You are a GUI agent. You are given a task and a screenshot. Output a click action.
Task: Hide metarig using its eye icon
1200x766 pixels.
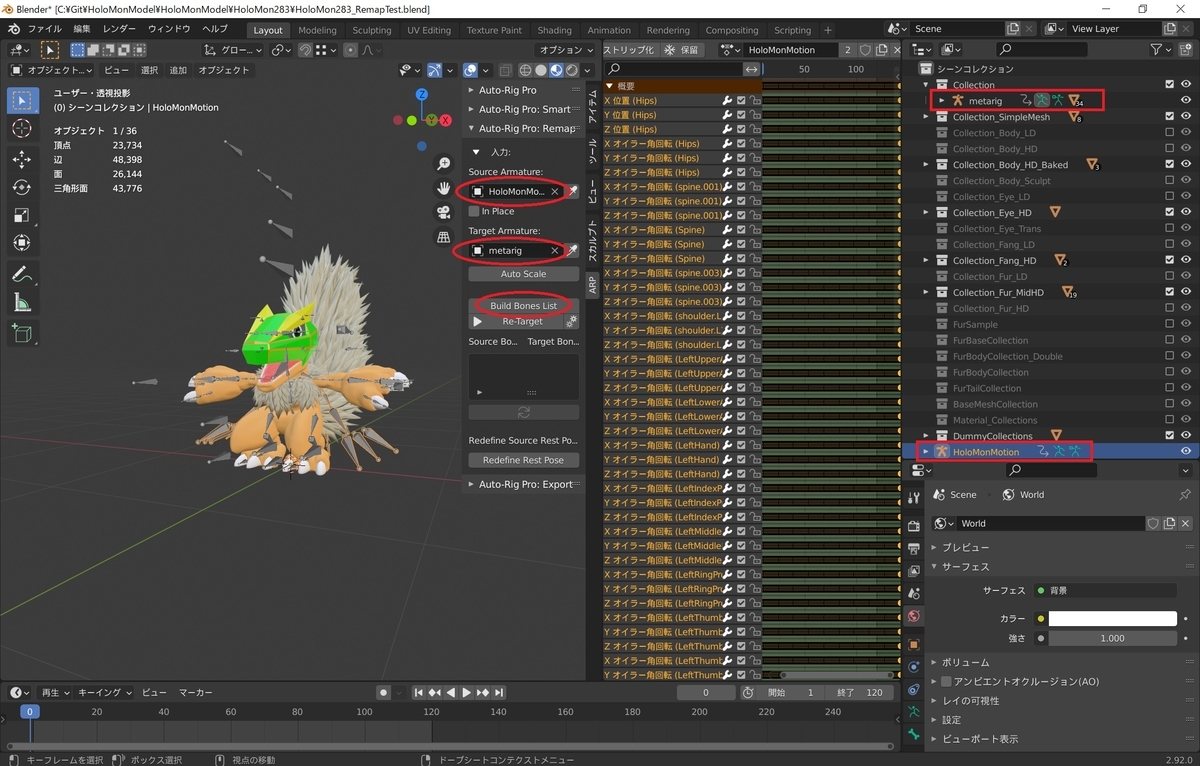coord(1186,101)
